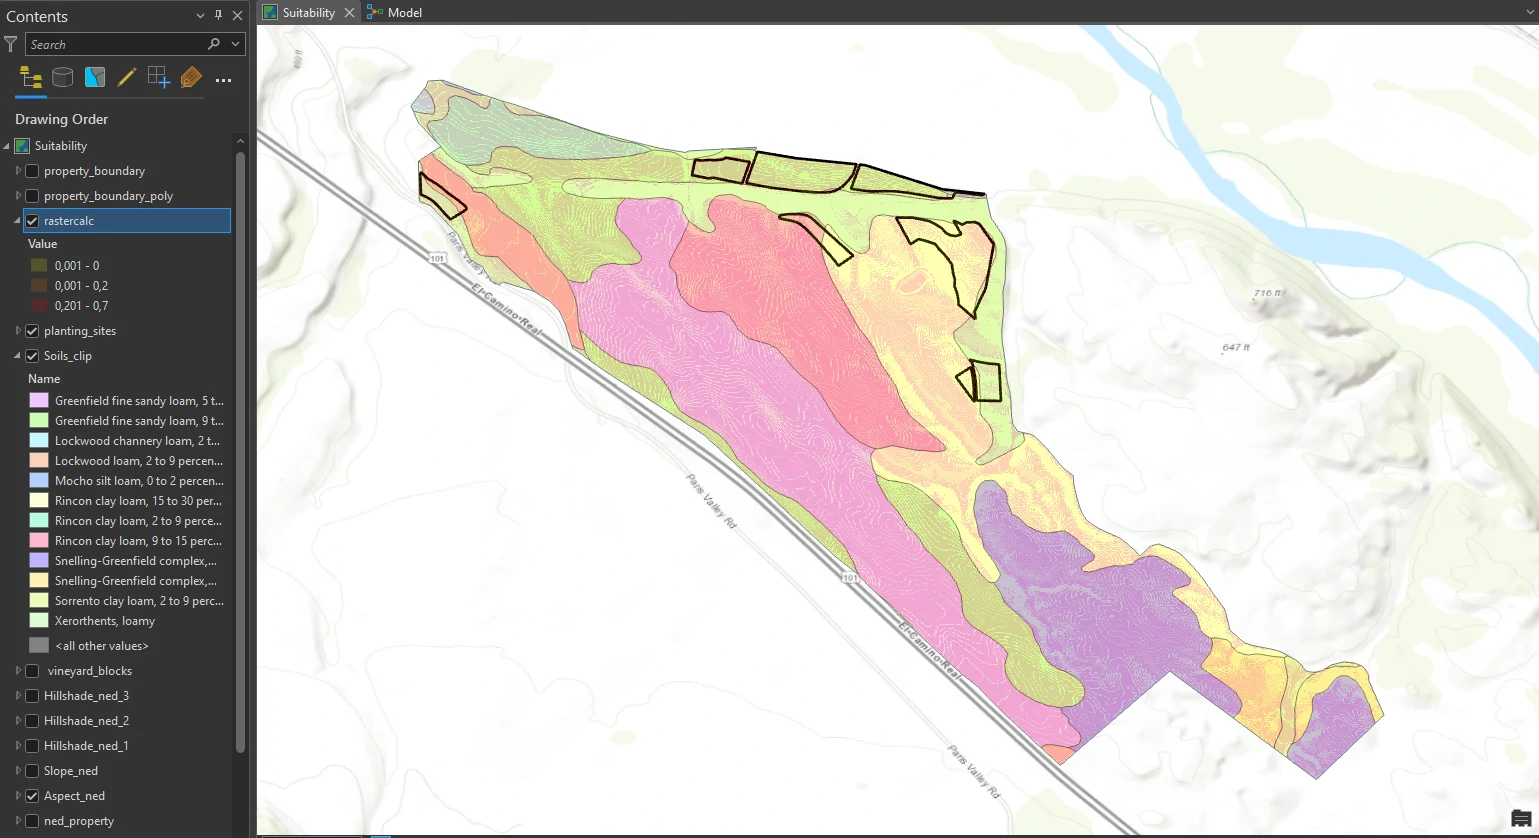
Task: Select the Drawing Order heading
Action: pyautogui.click(x=61, y=119)
